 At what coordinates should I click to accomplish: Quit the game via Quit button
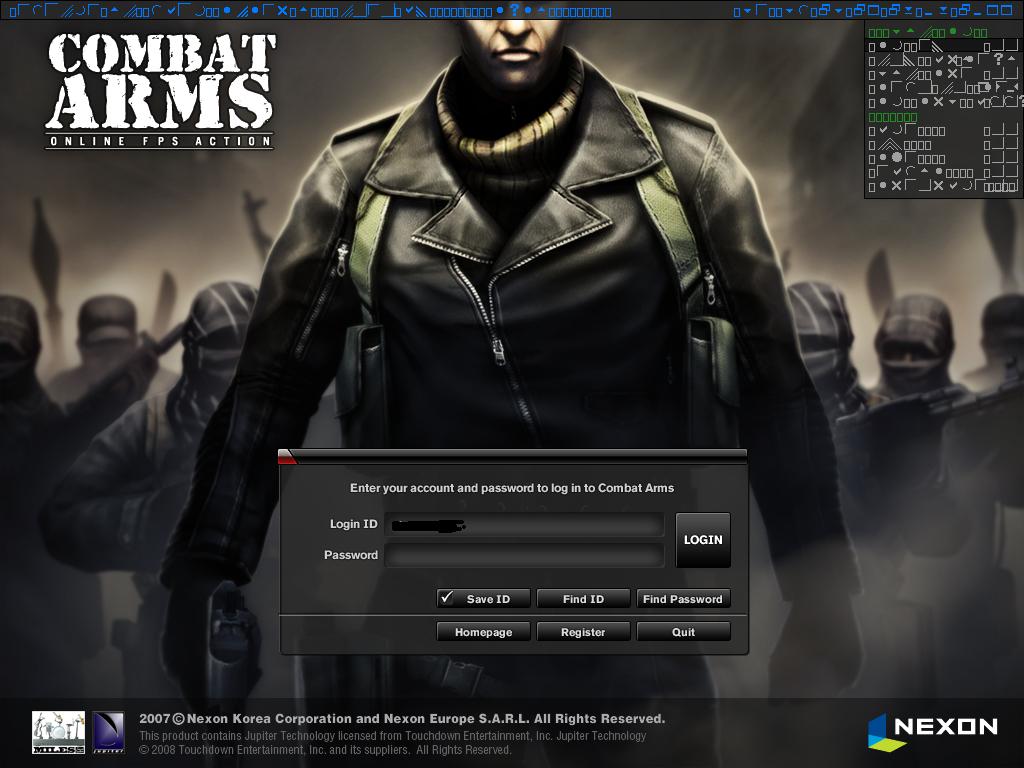point(683,632)
